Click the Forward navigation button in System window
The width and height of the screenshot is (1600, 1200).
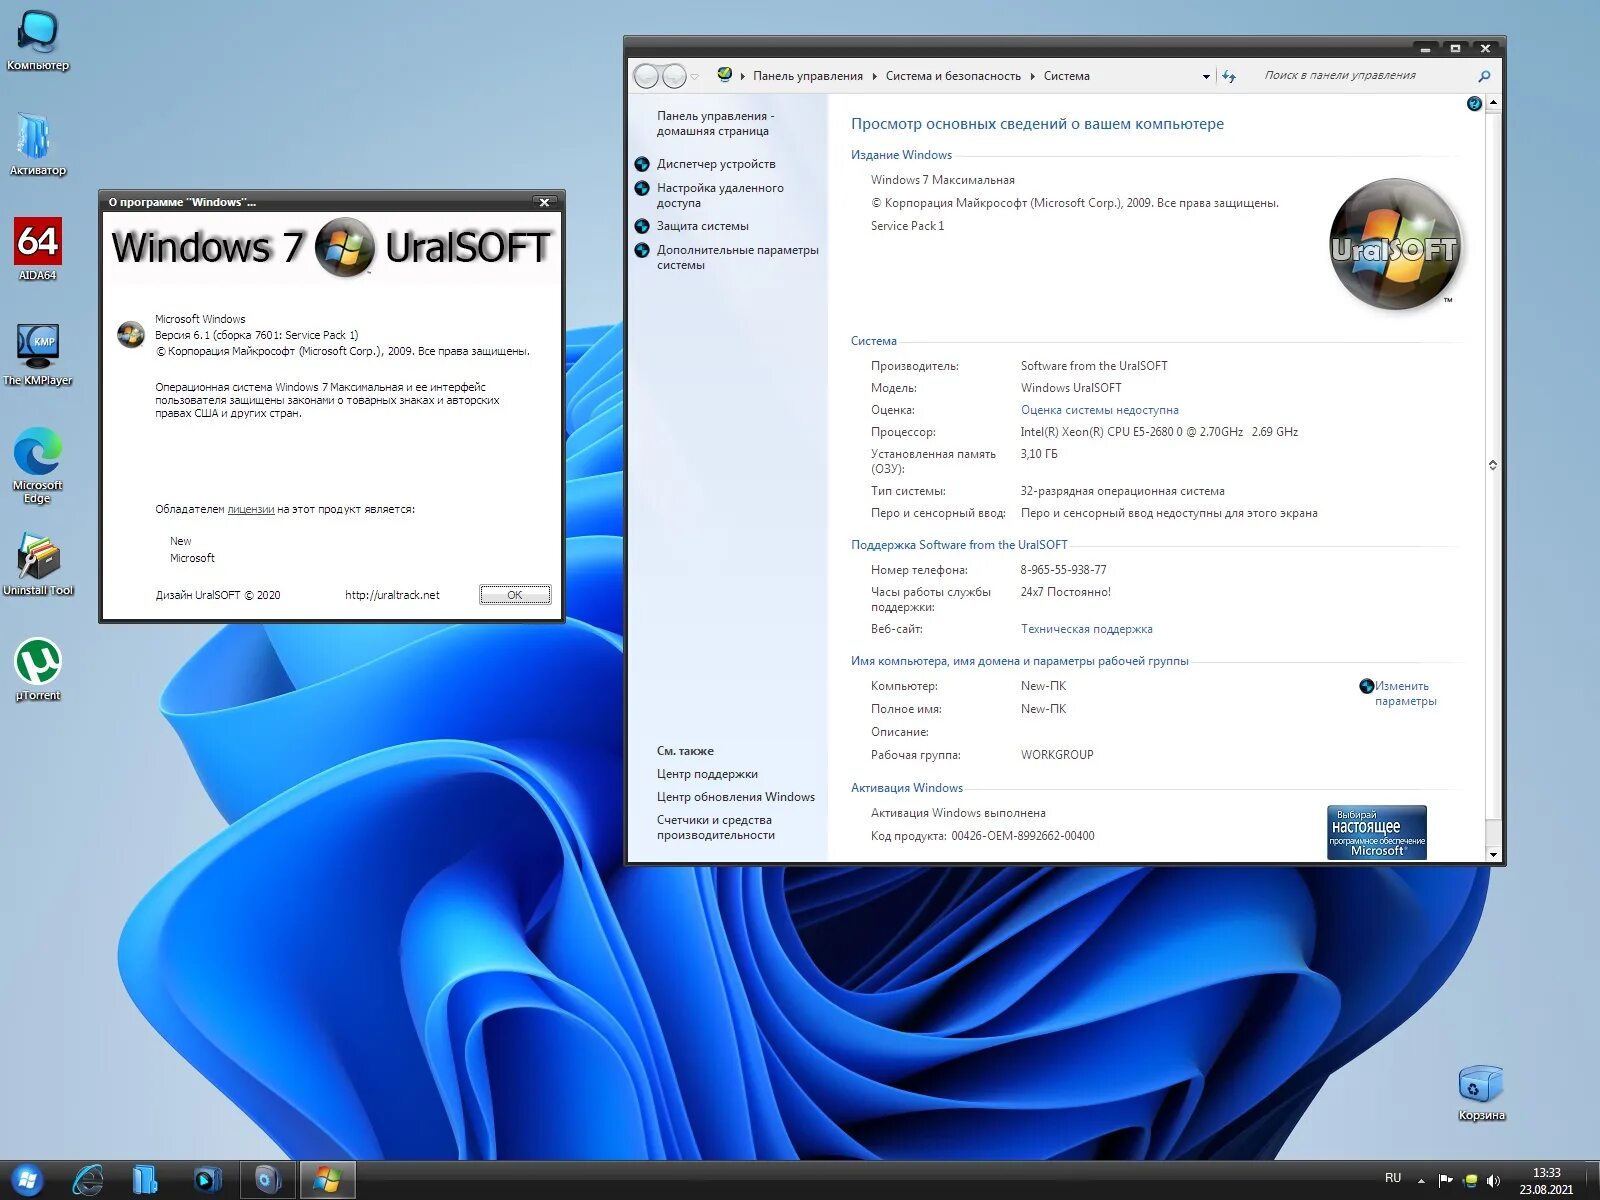(x=675, y=76)
